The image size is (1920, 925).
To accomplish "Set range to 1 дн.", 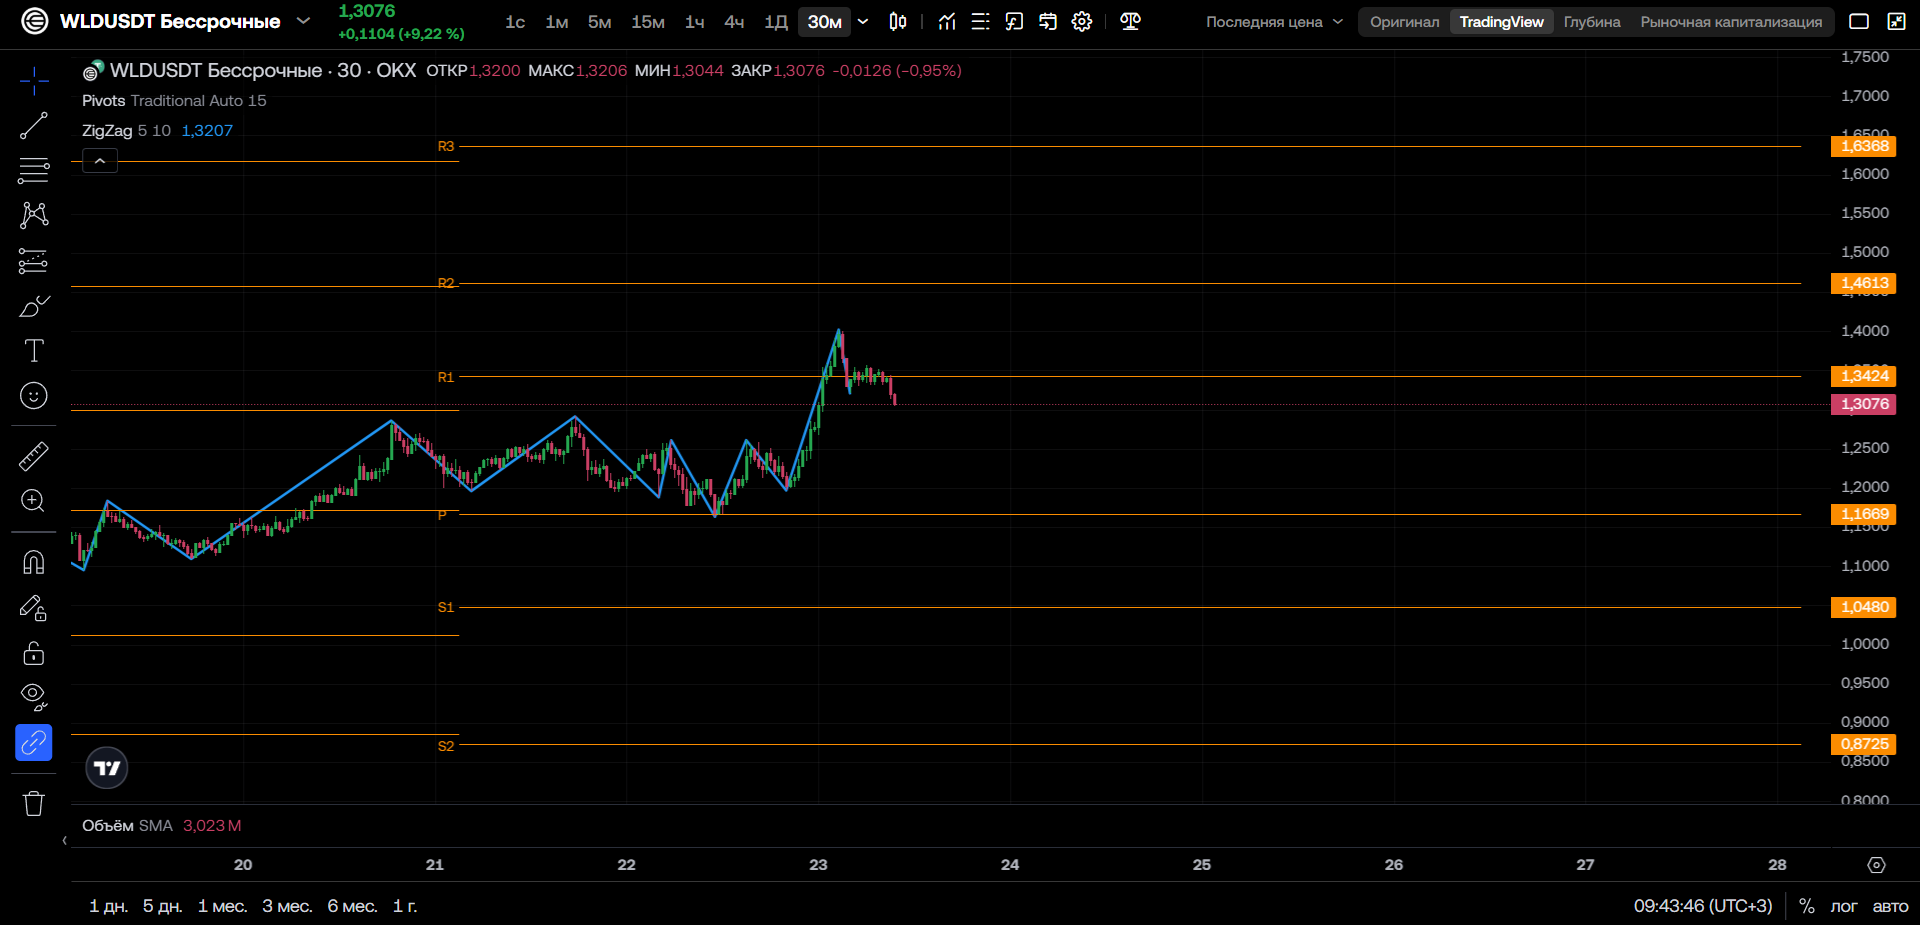I will coord(109,906).
